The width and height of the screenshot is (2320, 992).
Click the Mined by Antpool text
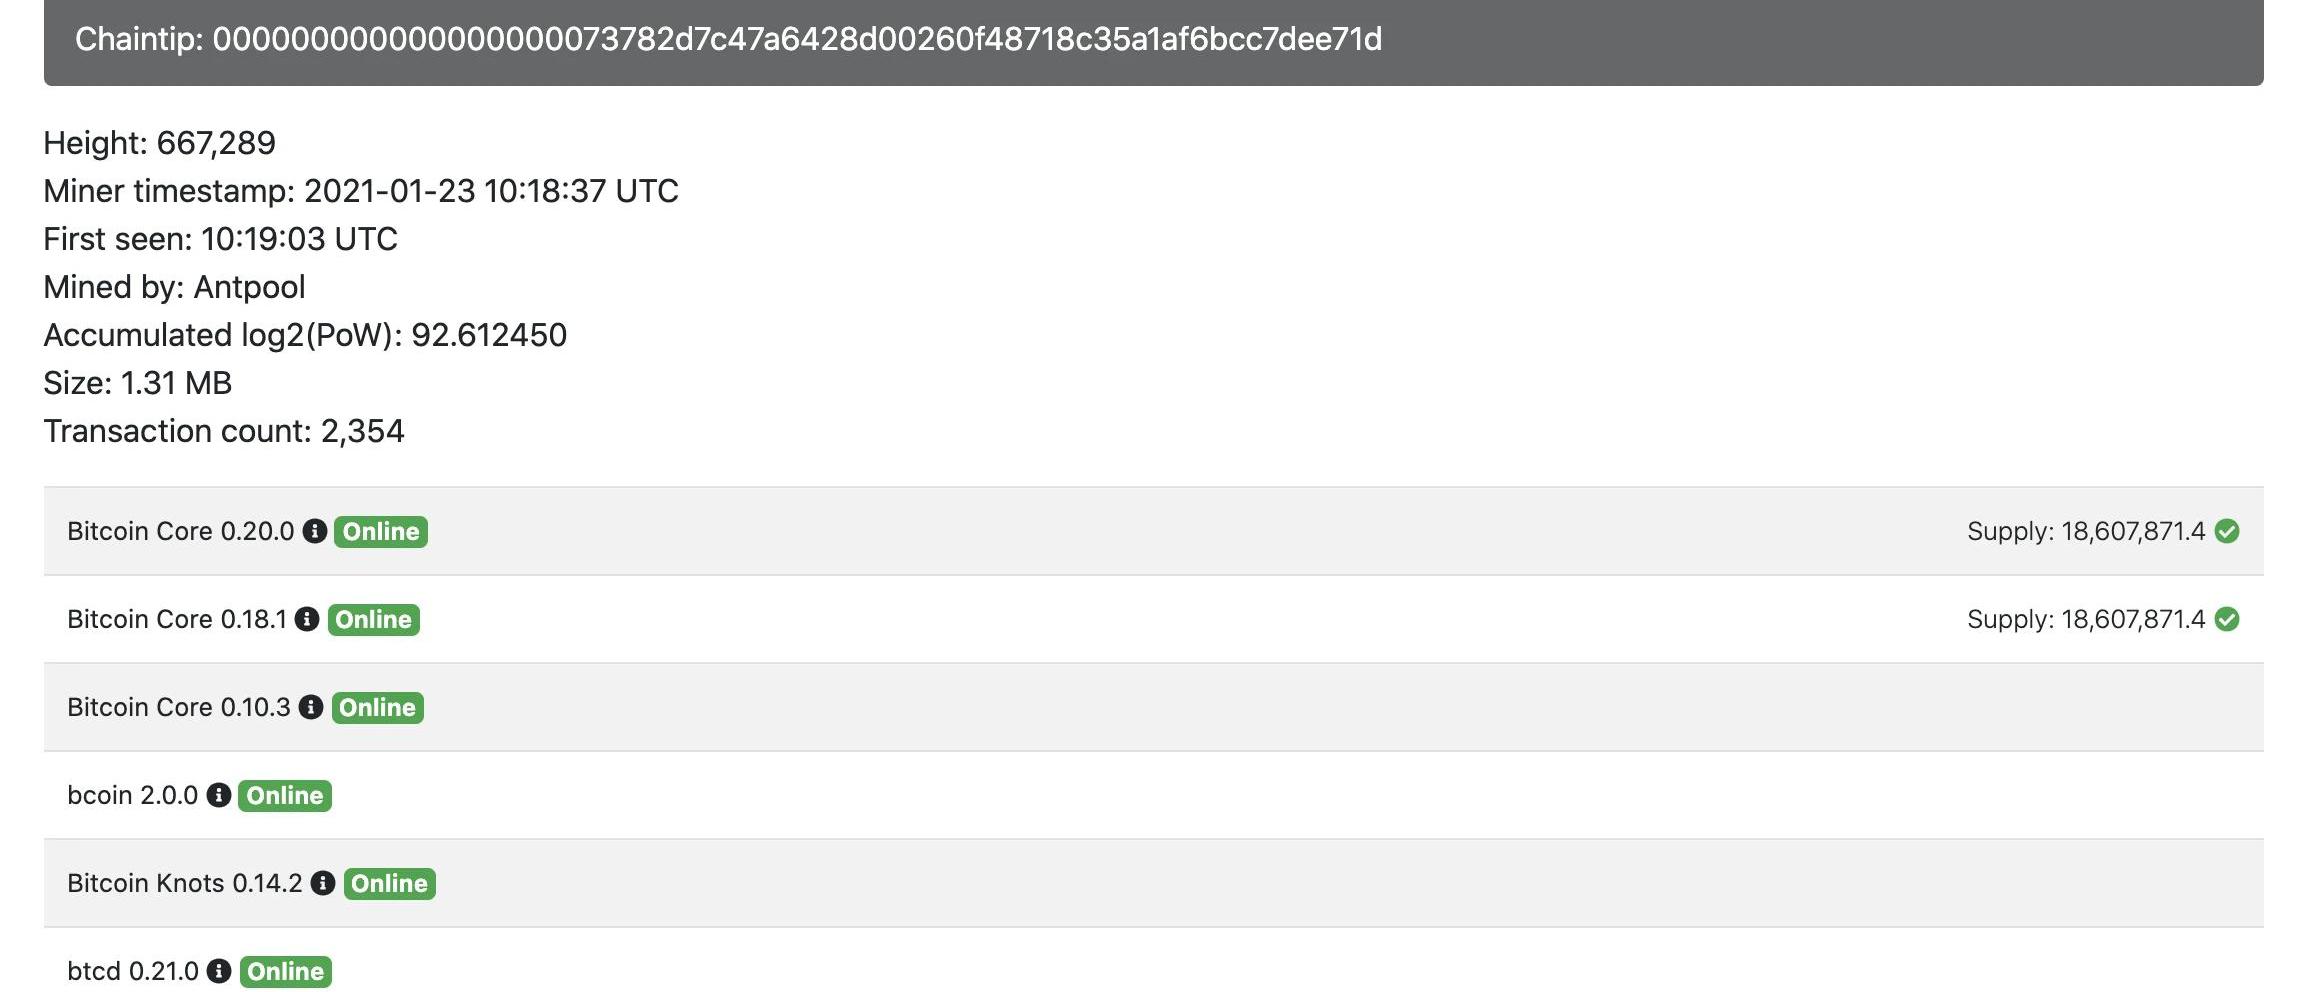click(x=174, y=287)
